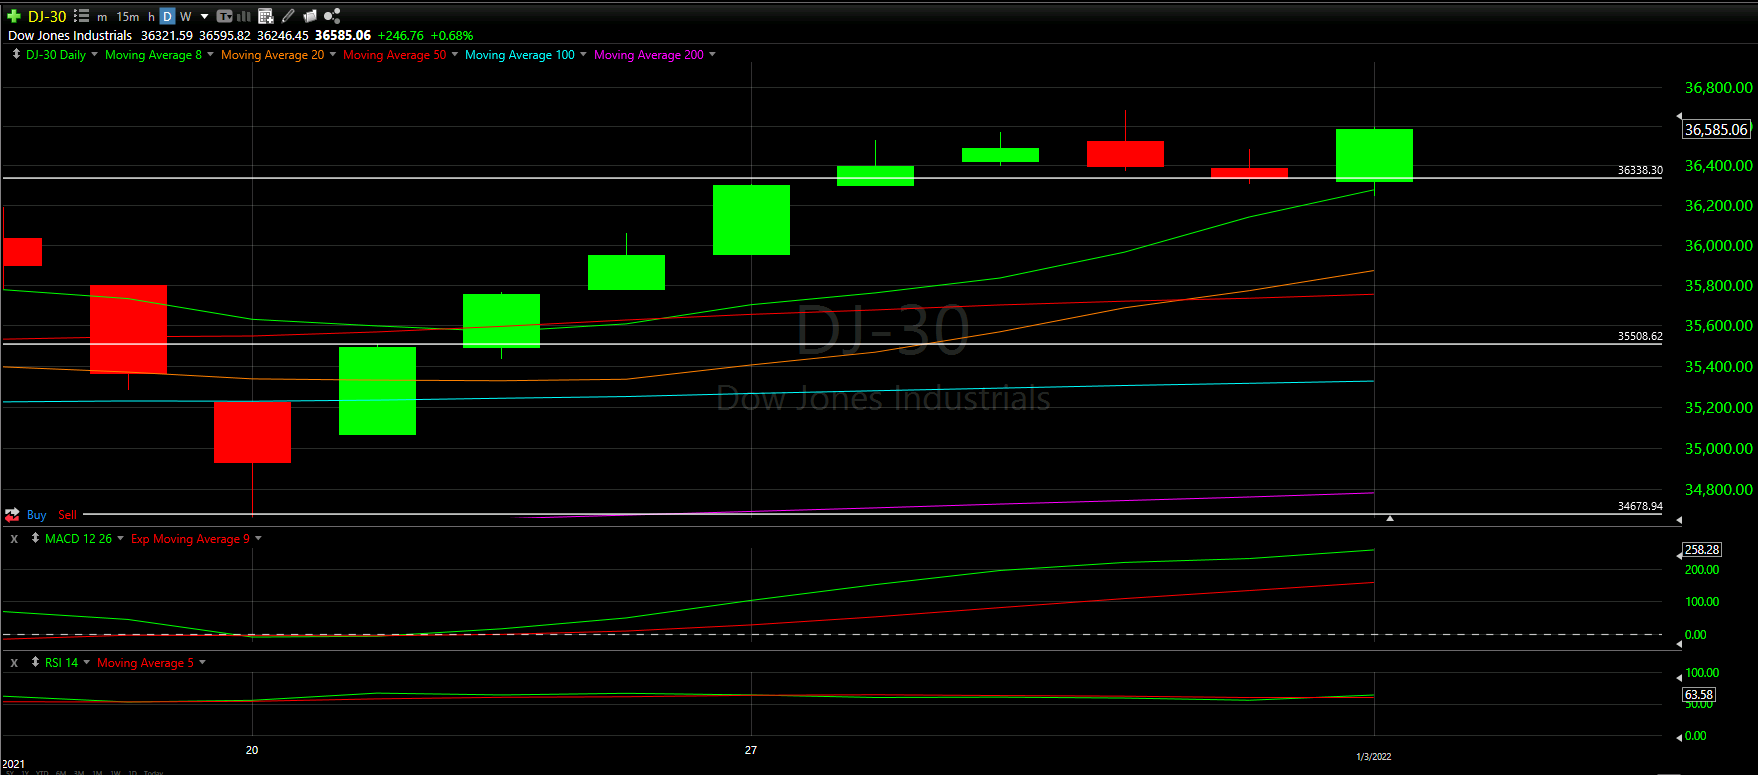The height and width of the screenshot is (775, 1758).
Task: Close the RSI indicator panel
Action: click(x=14, y=663)
